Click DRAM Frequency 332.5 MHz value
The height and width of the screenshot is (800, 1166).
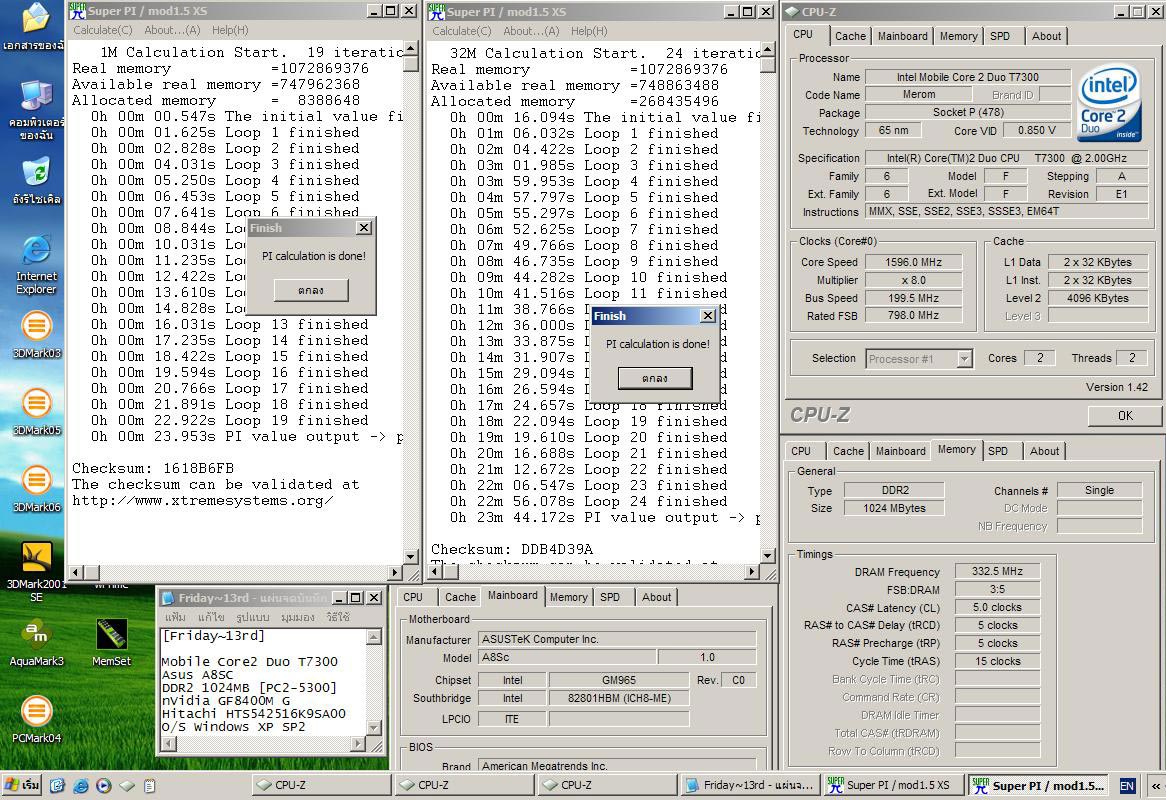997,572
